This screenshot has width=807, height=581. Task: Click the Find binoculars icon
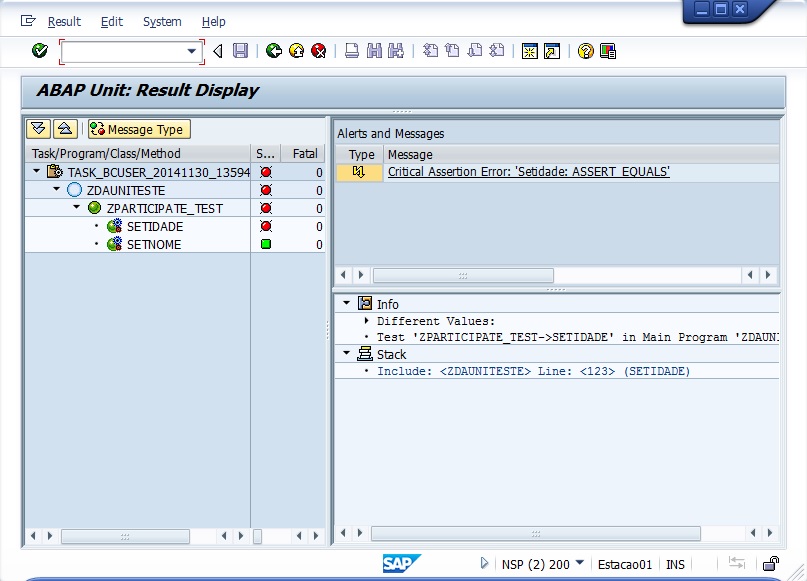(374, 51)
